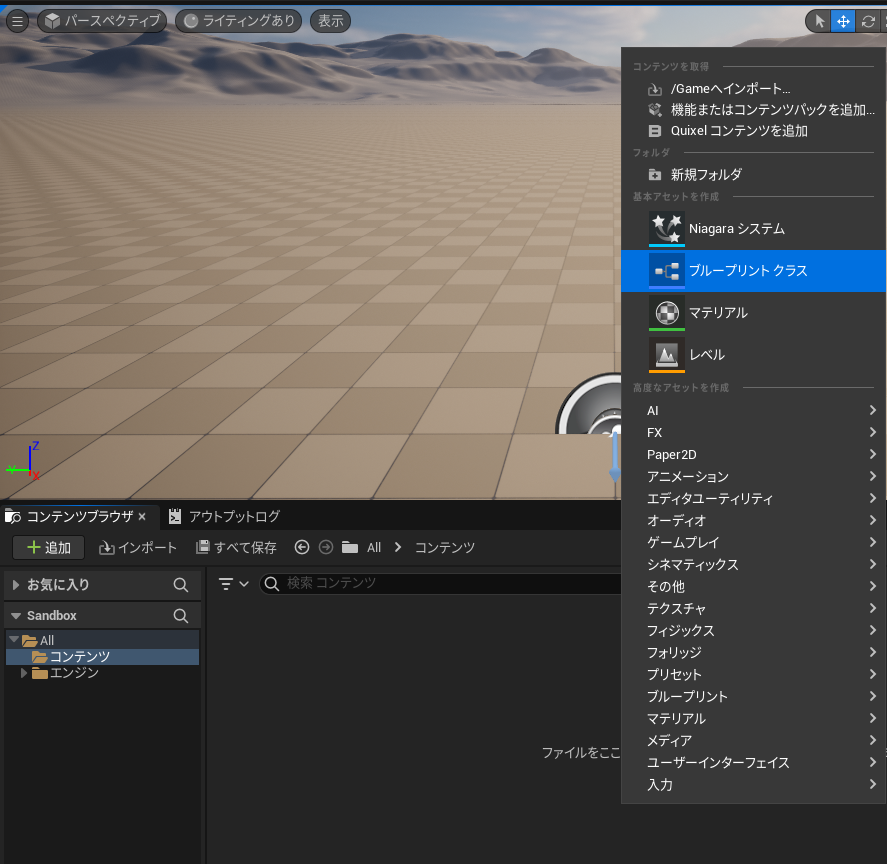The height and width of the screenshot is (864, 887).
Task: Toggle the translate move tool
Action: tap(843, 21)
